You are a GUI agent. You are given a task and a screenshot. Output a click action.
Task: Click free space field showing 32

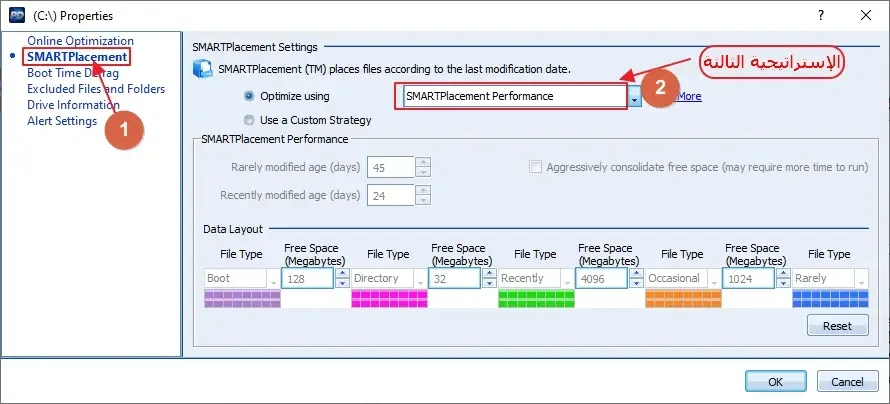[x=455, y=279]
